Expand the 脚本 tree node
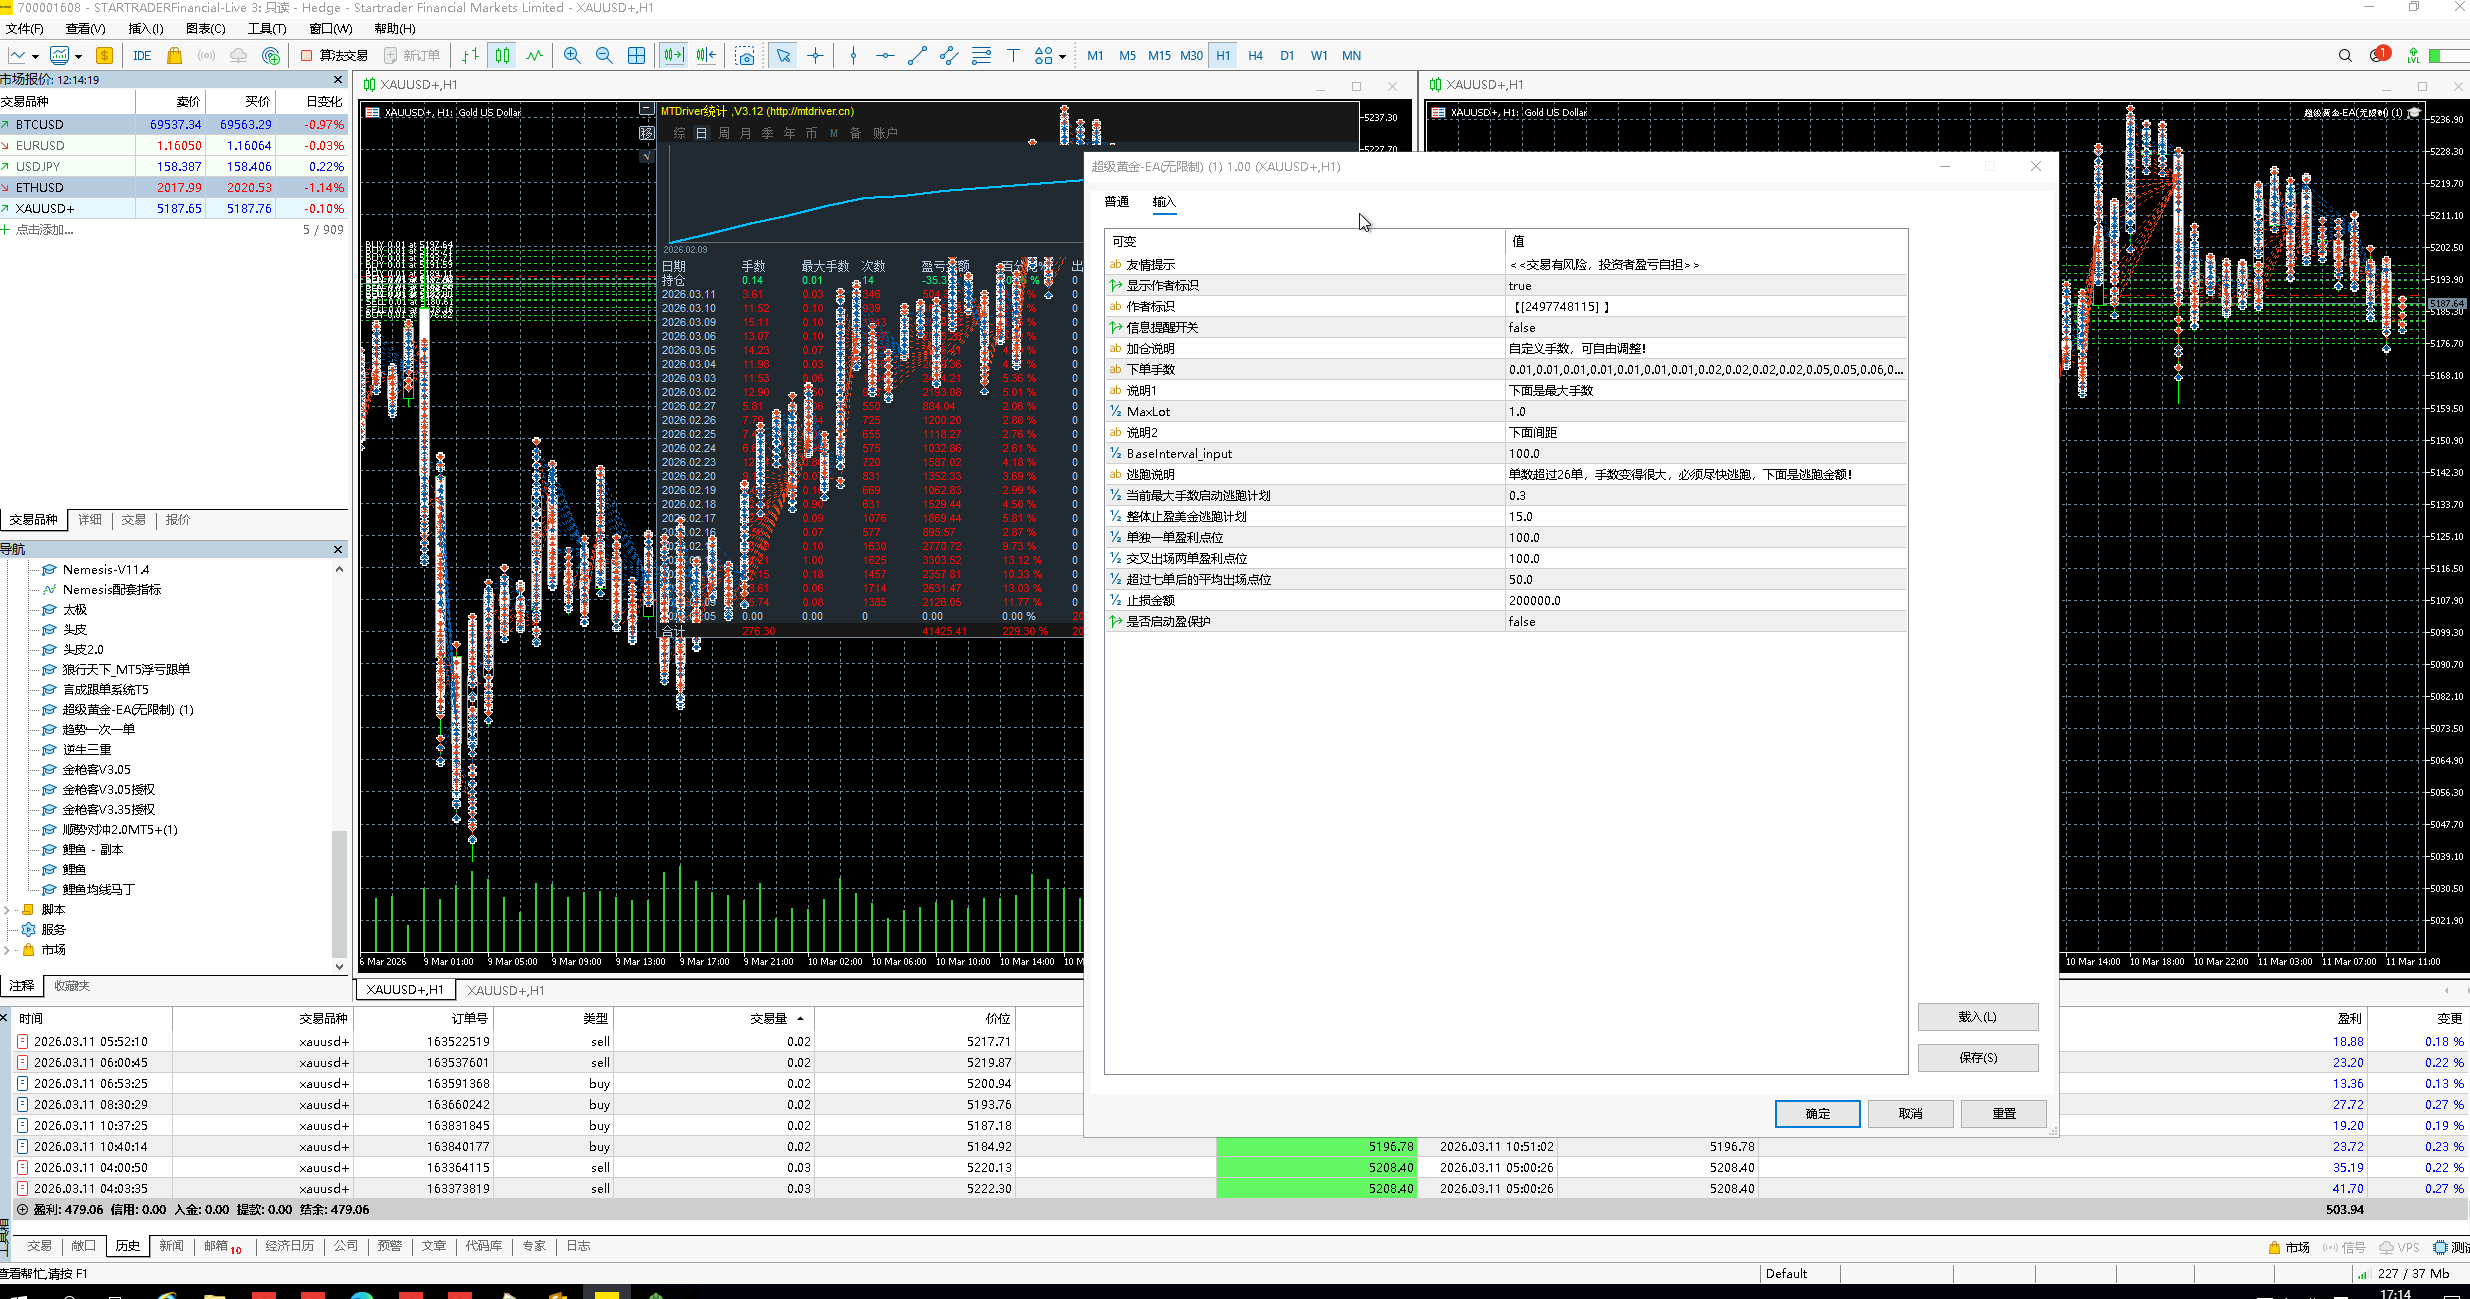The image size is (2470, 1299). point(8,910)
